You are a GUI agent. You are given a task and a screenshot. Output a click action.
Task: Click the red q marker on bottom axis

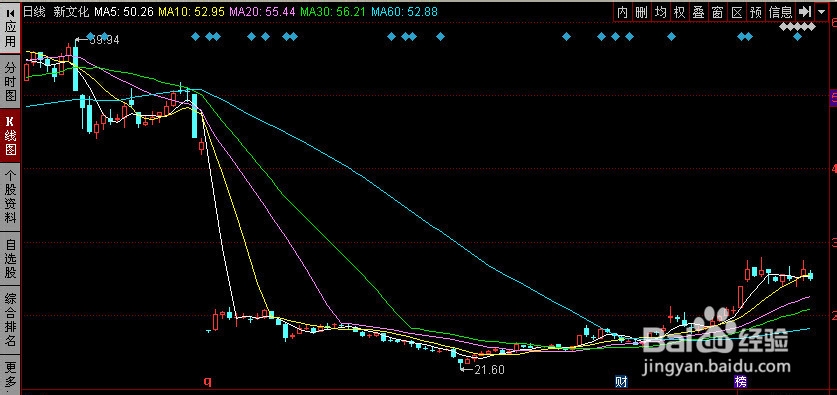(208, 382)
